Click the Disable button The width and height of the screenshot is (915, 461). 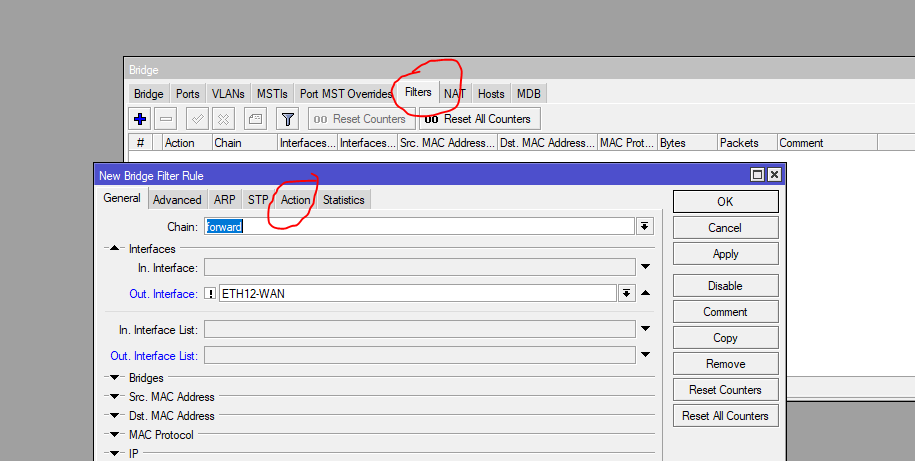point(725,286)
